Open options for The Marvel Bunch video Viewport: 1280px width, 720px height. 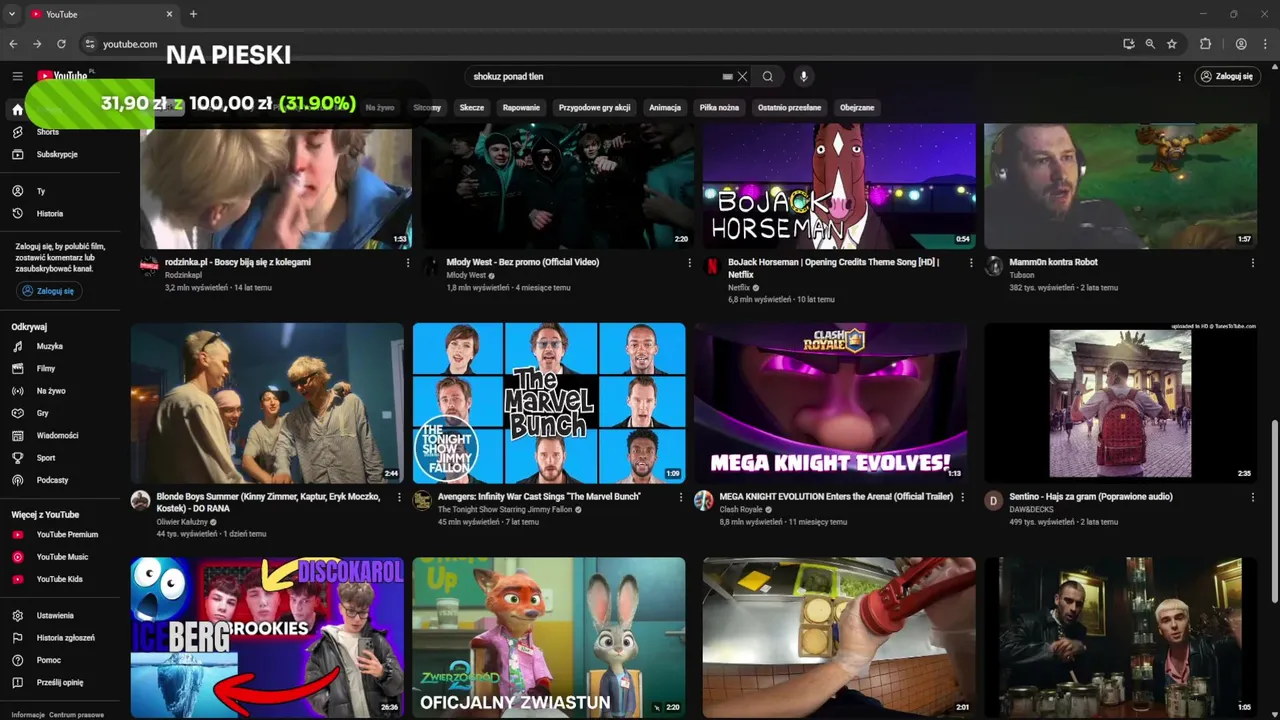[681, 497]
